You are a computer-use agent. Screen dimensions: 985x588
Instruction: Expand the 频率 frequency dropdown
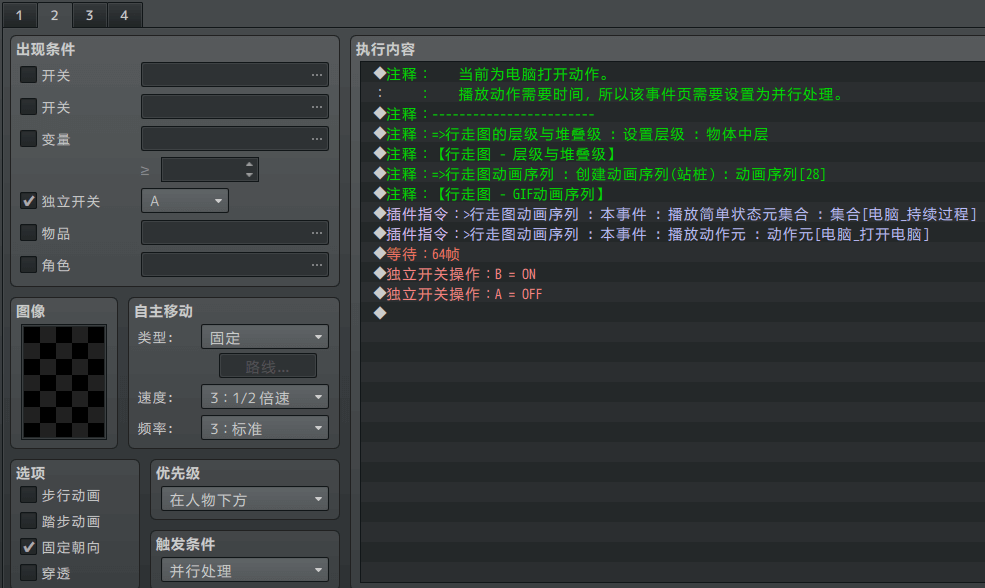point(264,428)
